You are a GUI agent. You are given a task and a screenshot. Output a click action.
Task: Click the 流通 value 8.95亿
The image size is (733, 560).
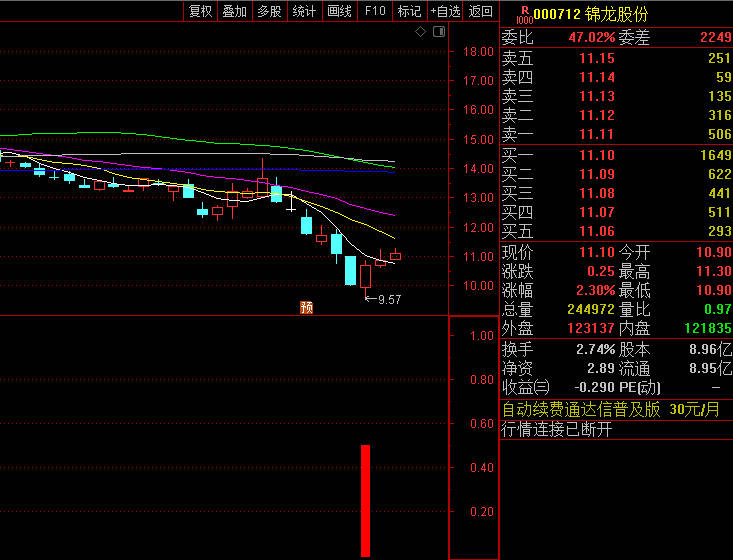pyautogui.click(x=711, y=368)
